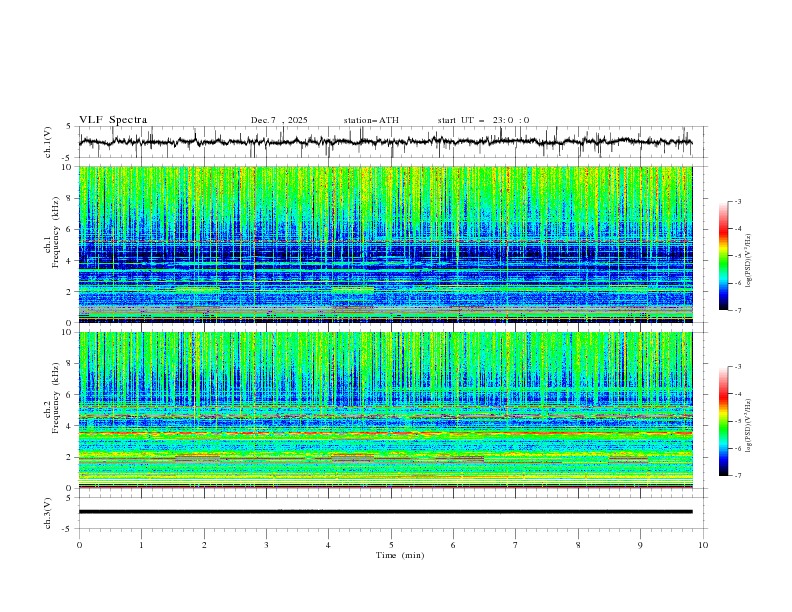Select the date text "Dec.7 , 2025"
Viewport: 792px width, 612px height.
click(279, 120)
